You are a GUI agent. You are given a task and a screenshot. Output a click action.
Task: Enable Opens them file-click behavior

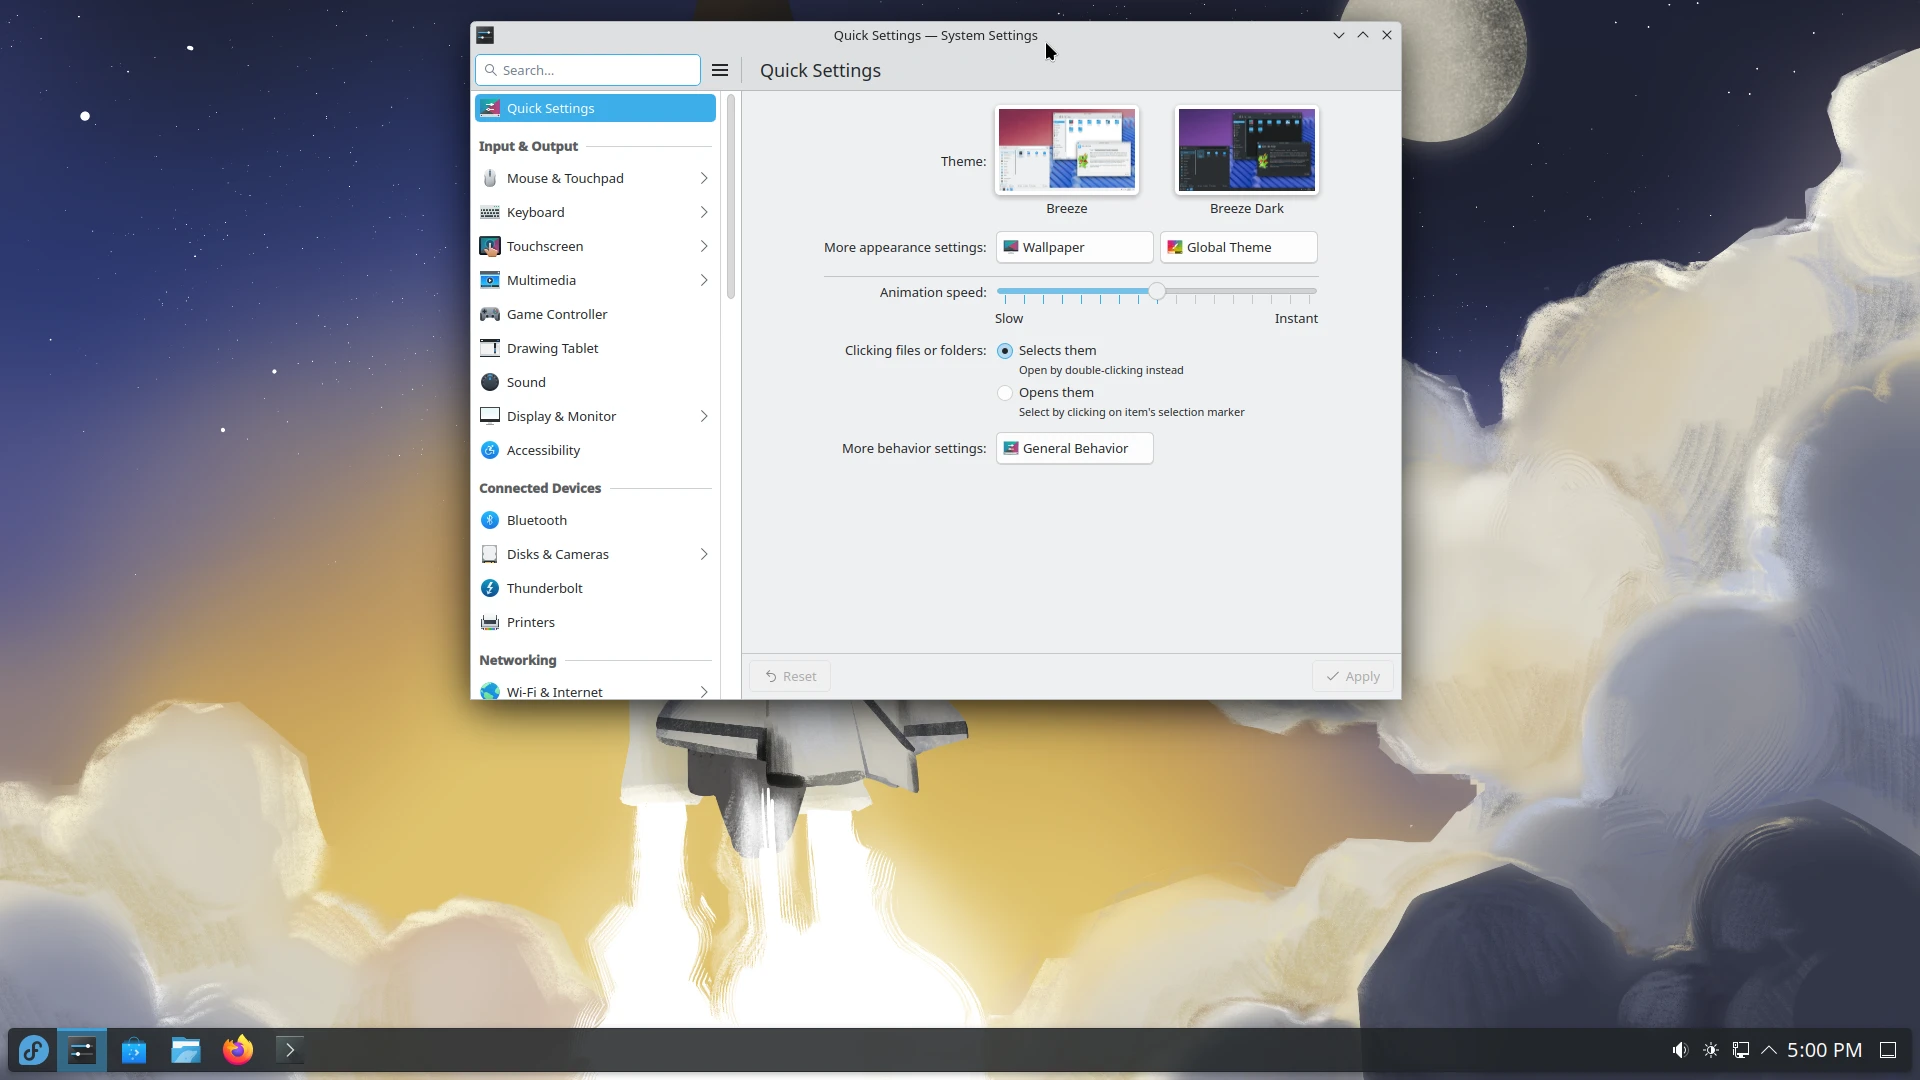1005,393
